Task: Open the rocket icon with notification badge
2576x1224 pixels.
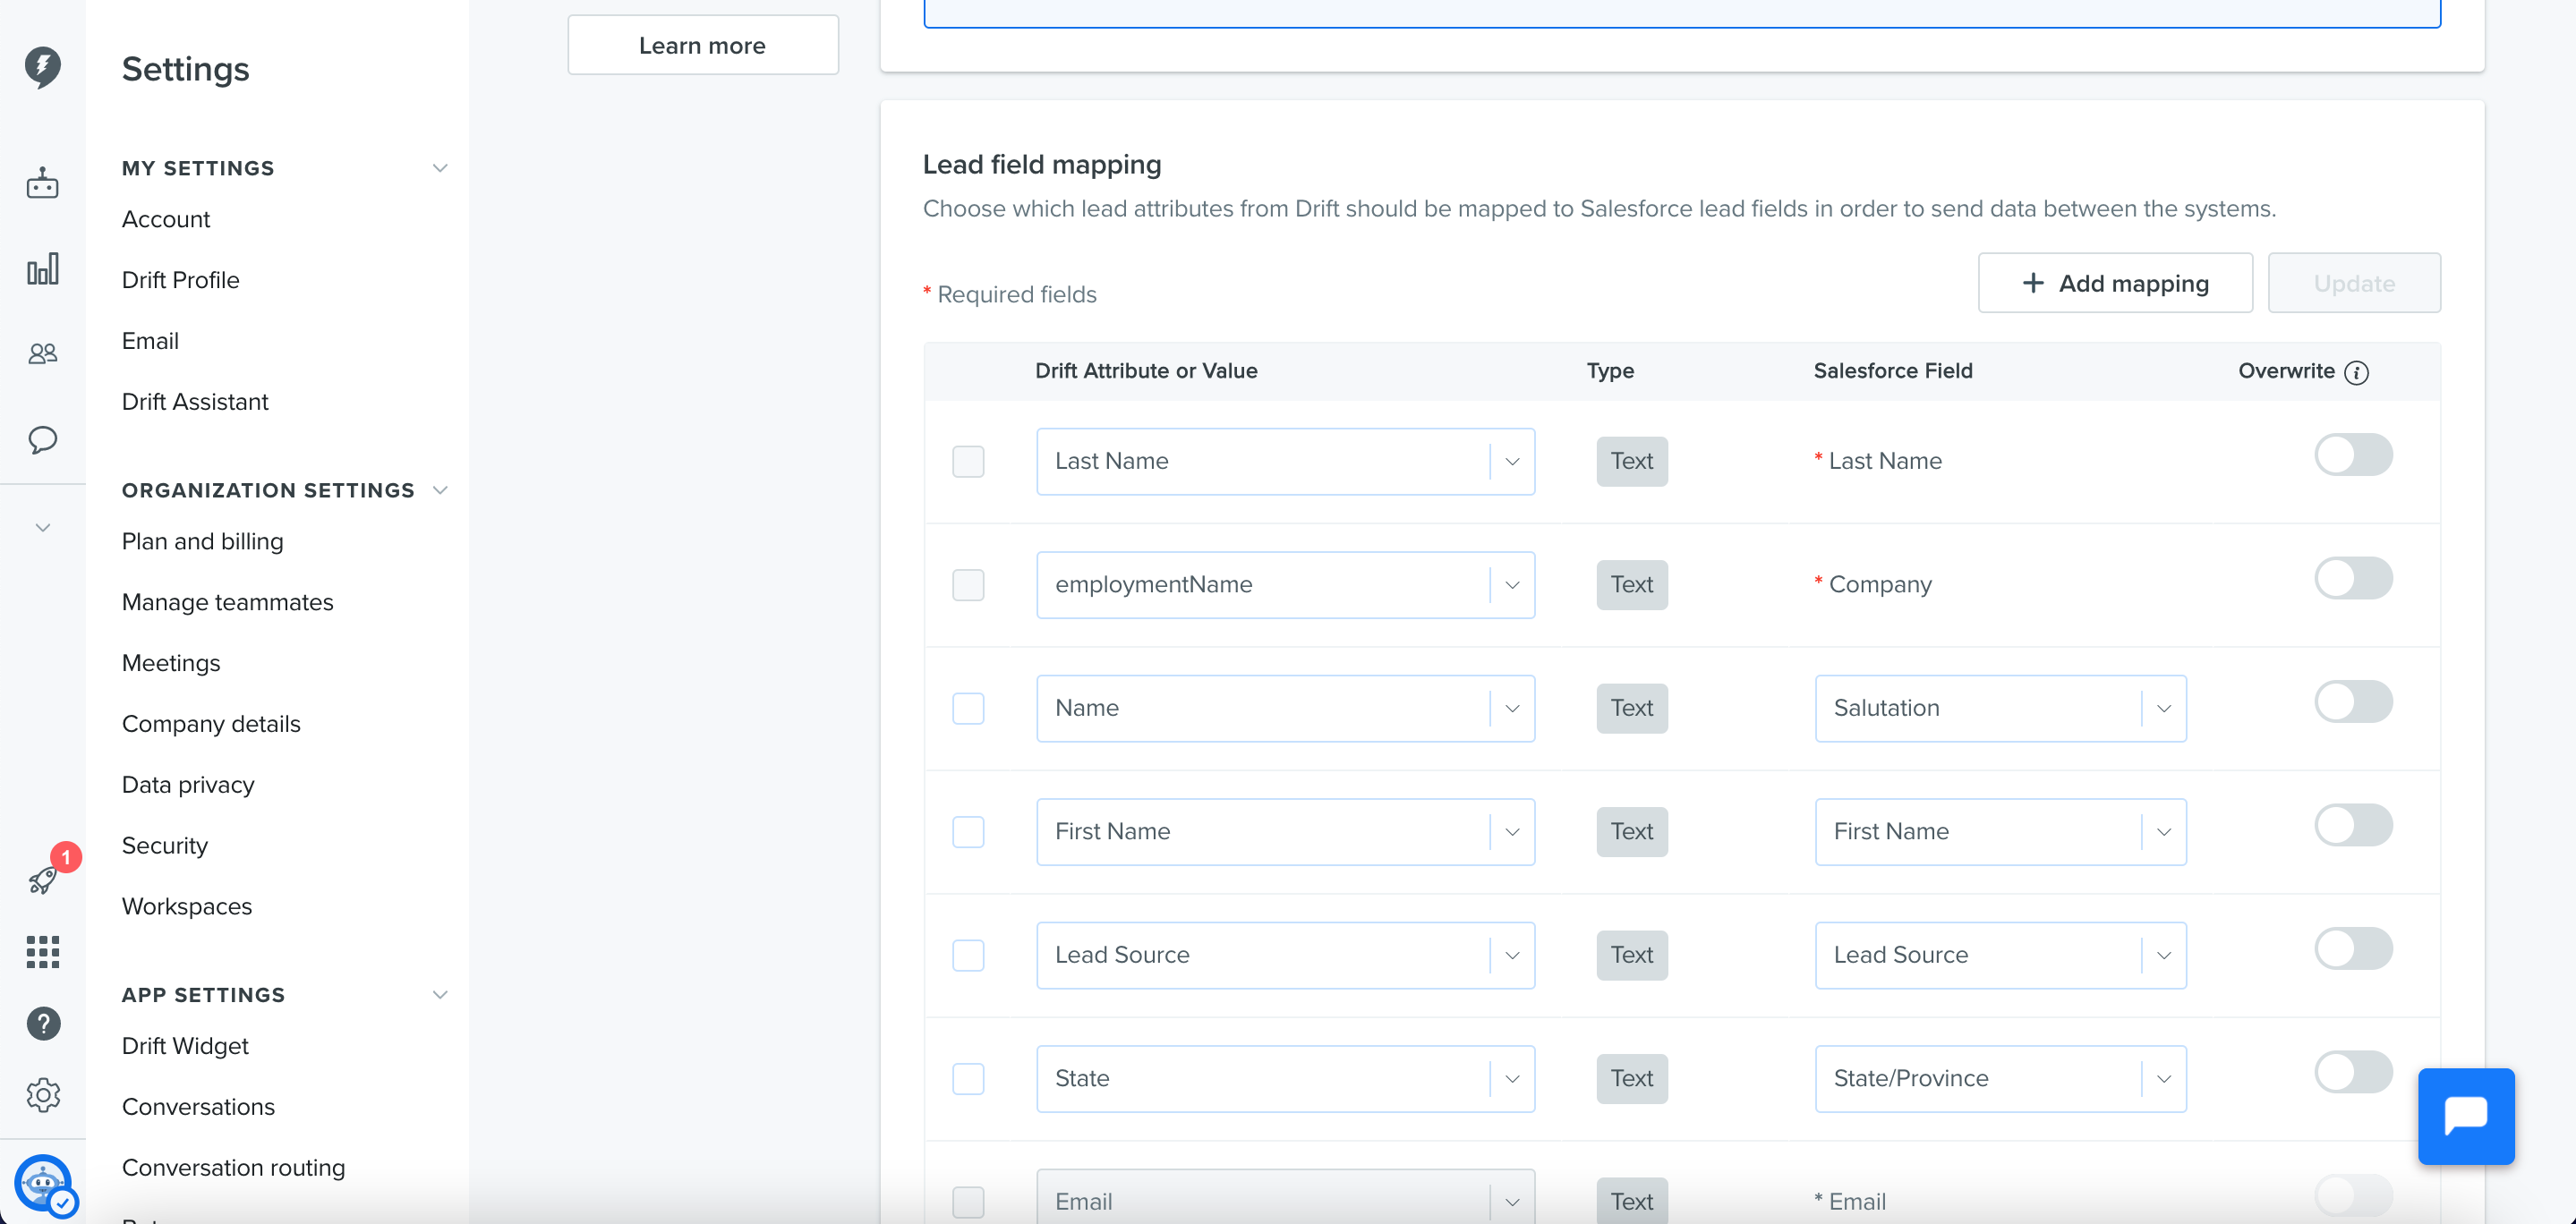Action: point(44,879)
